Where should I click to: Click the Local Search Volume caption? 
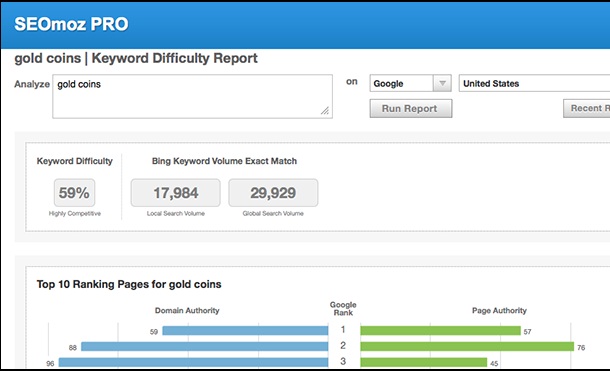[x=175, y=214]
